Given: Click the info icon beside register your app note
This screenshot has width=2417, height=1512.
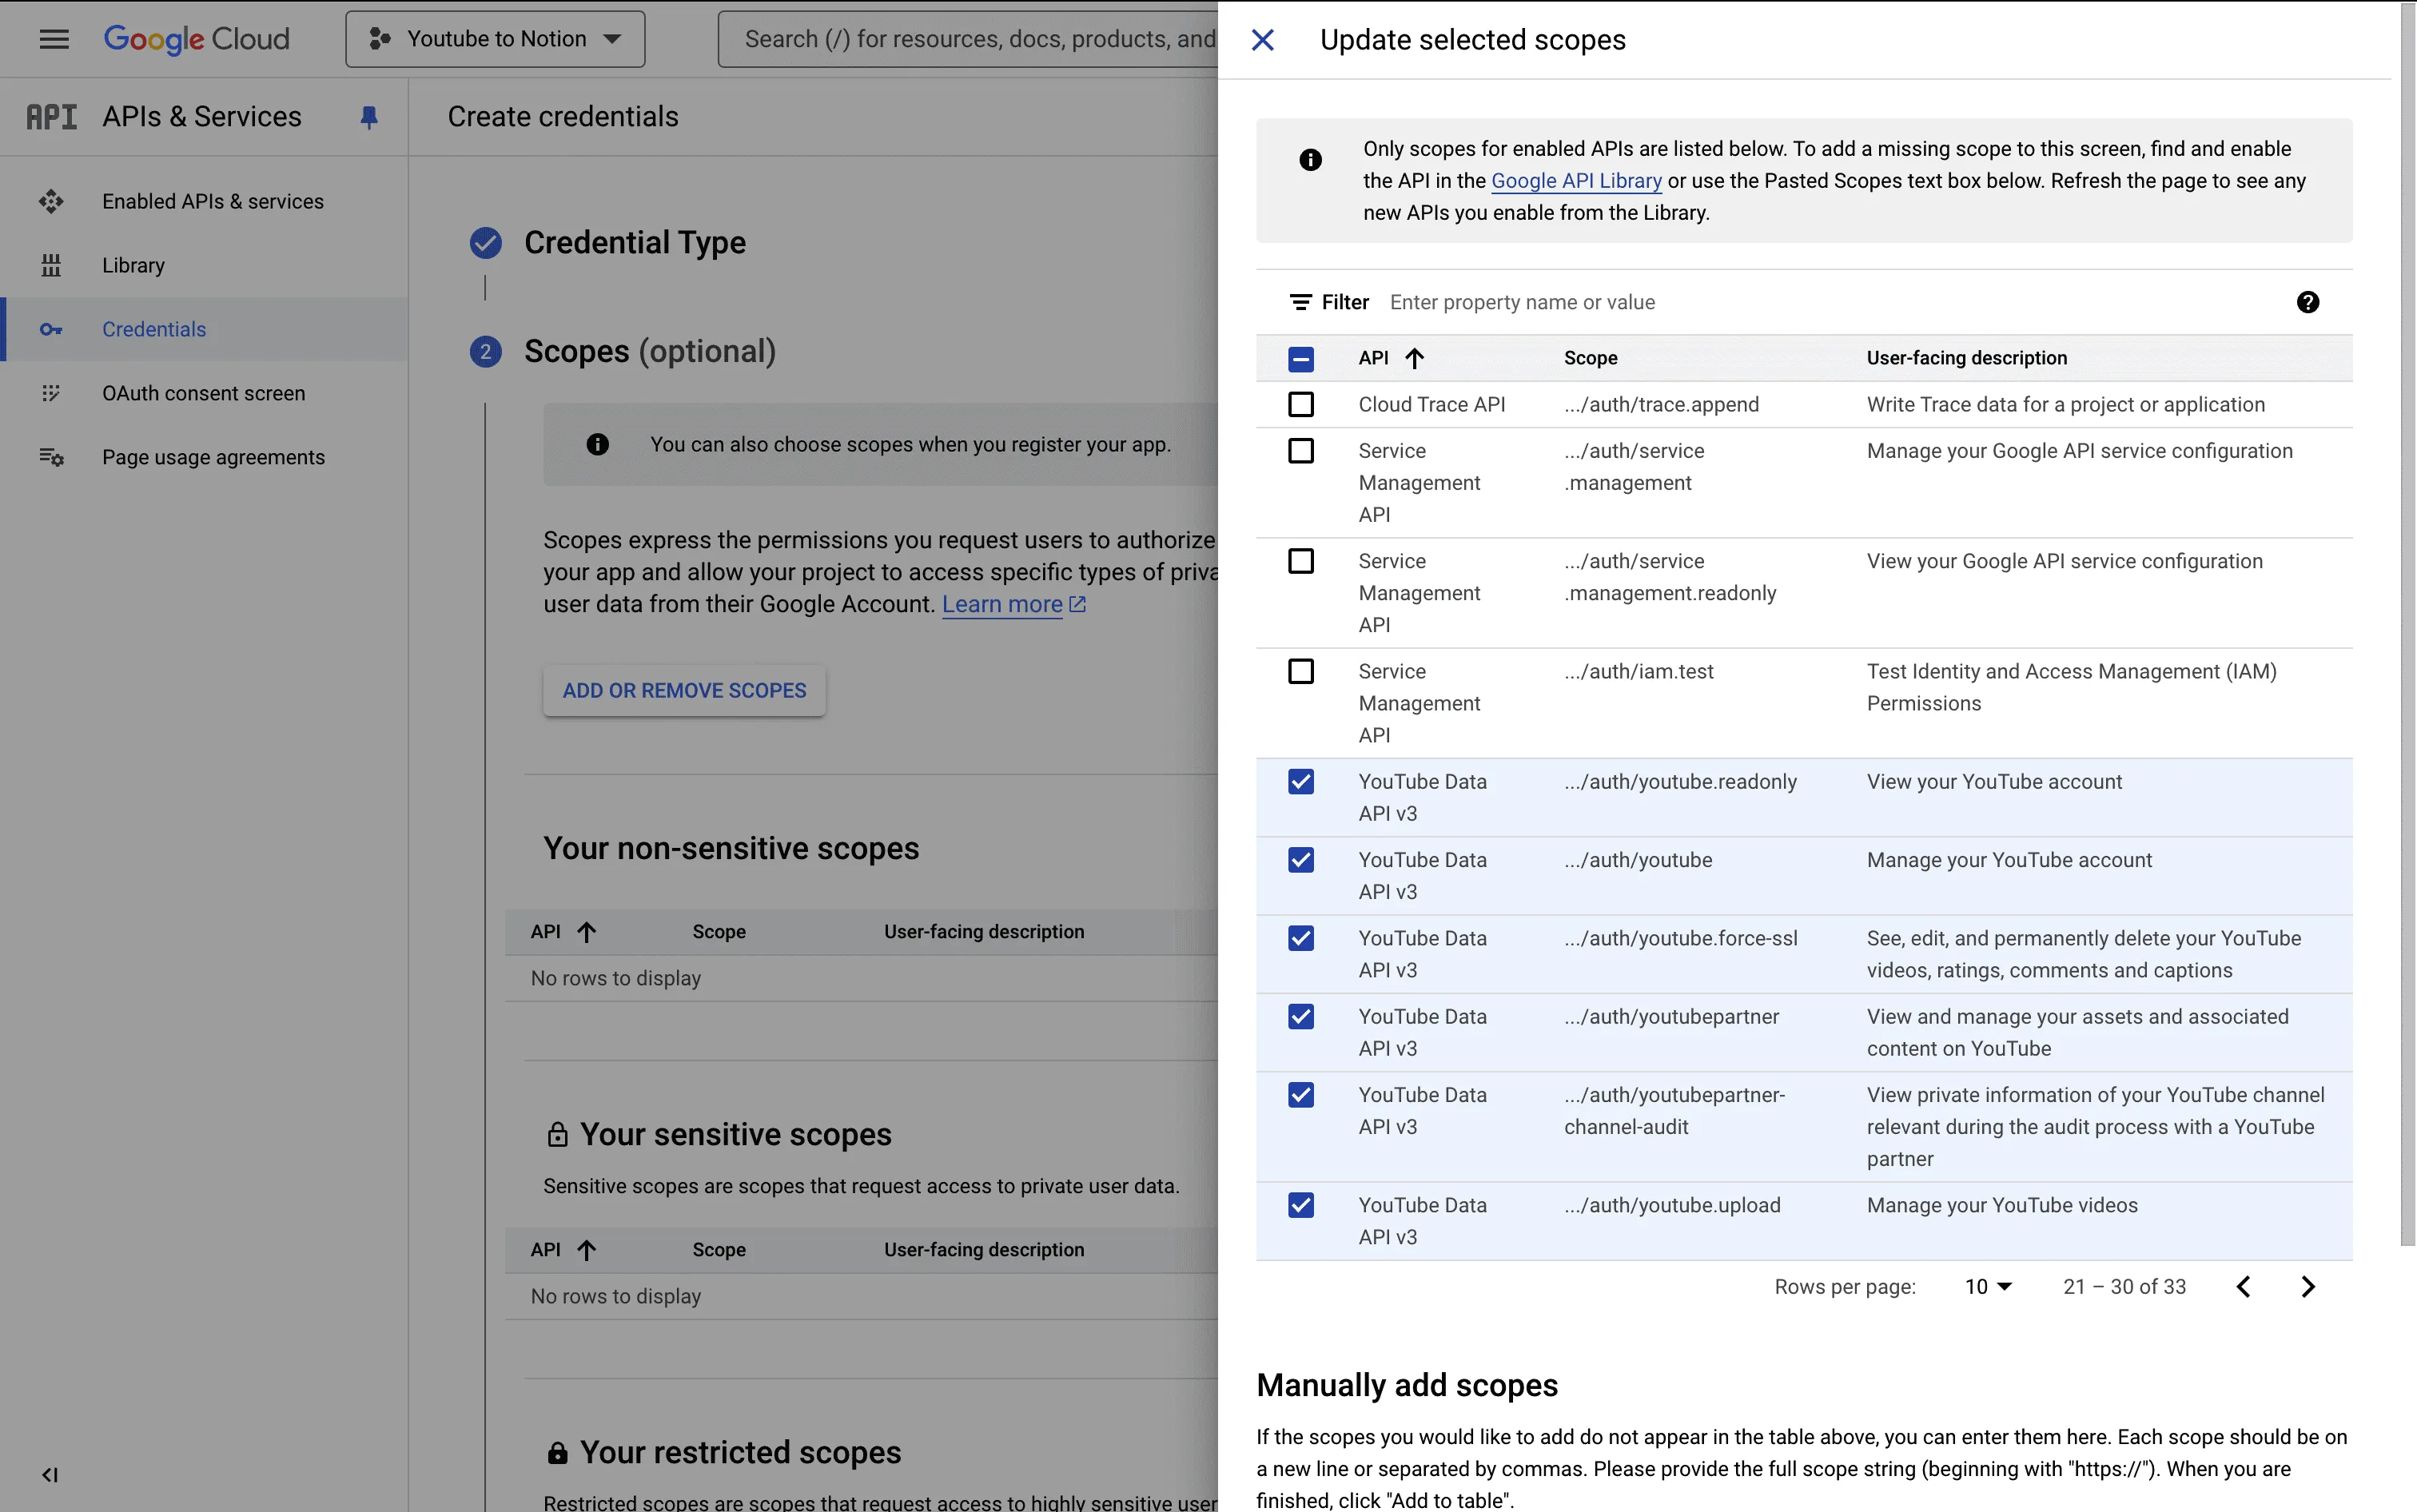Looking at the screenshot, I should pos(597,444).
